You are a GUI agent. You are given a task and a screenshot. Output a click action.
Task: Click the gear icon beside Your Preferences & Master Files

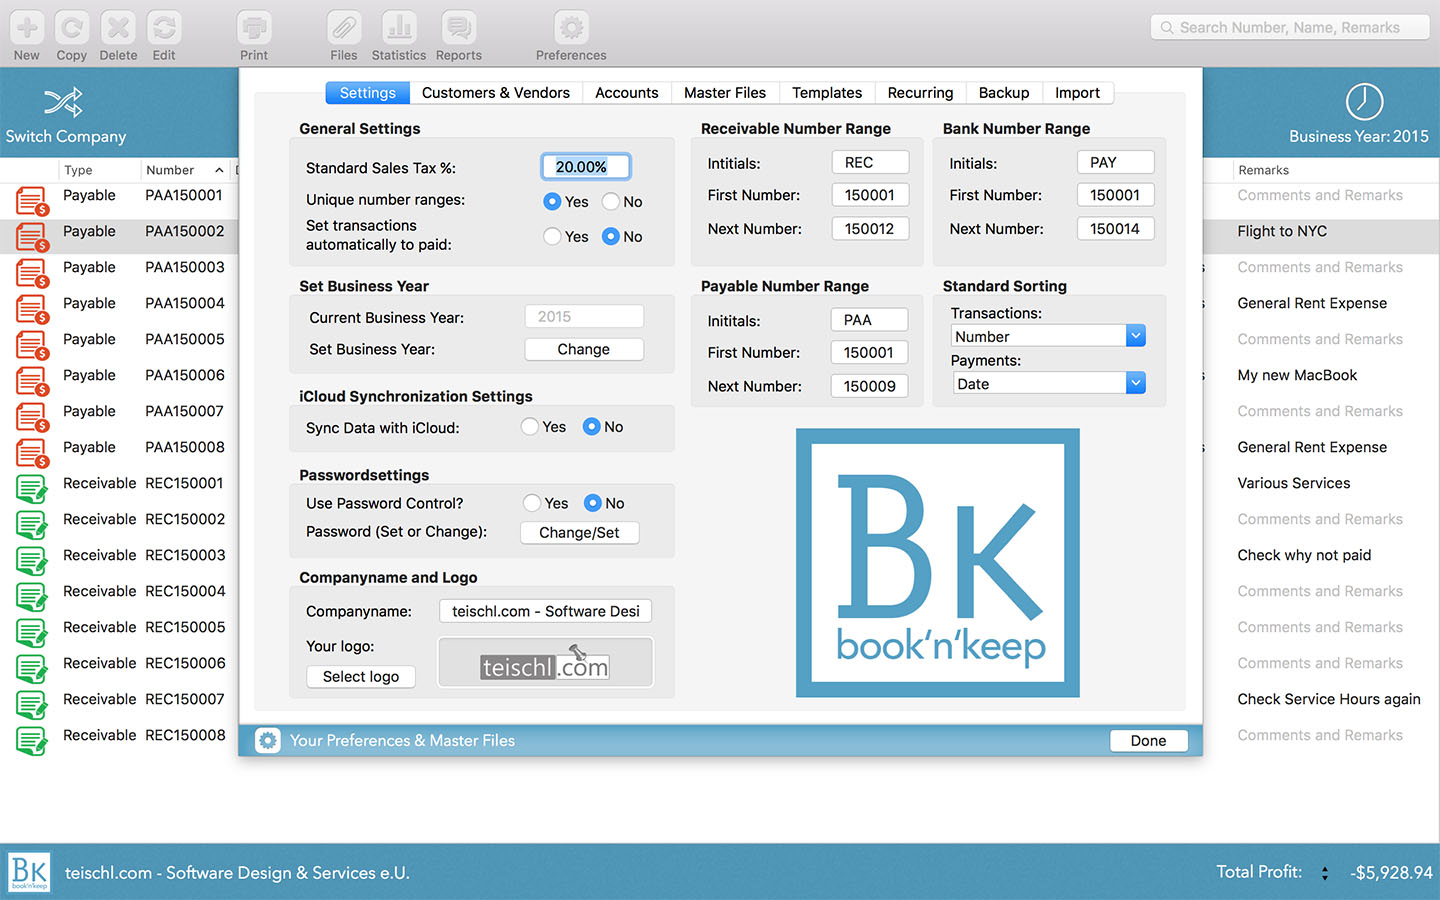click(x=267, y=740)
